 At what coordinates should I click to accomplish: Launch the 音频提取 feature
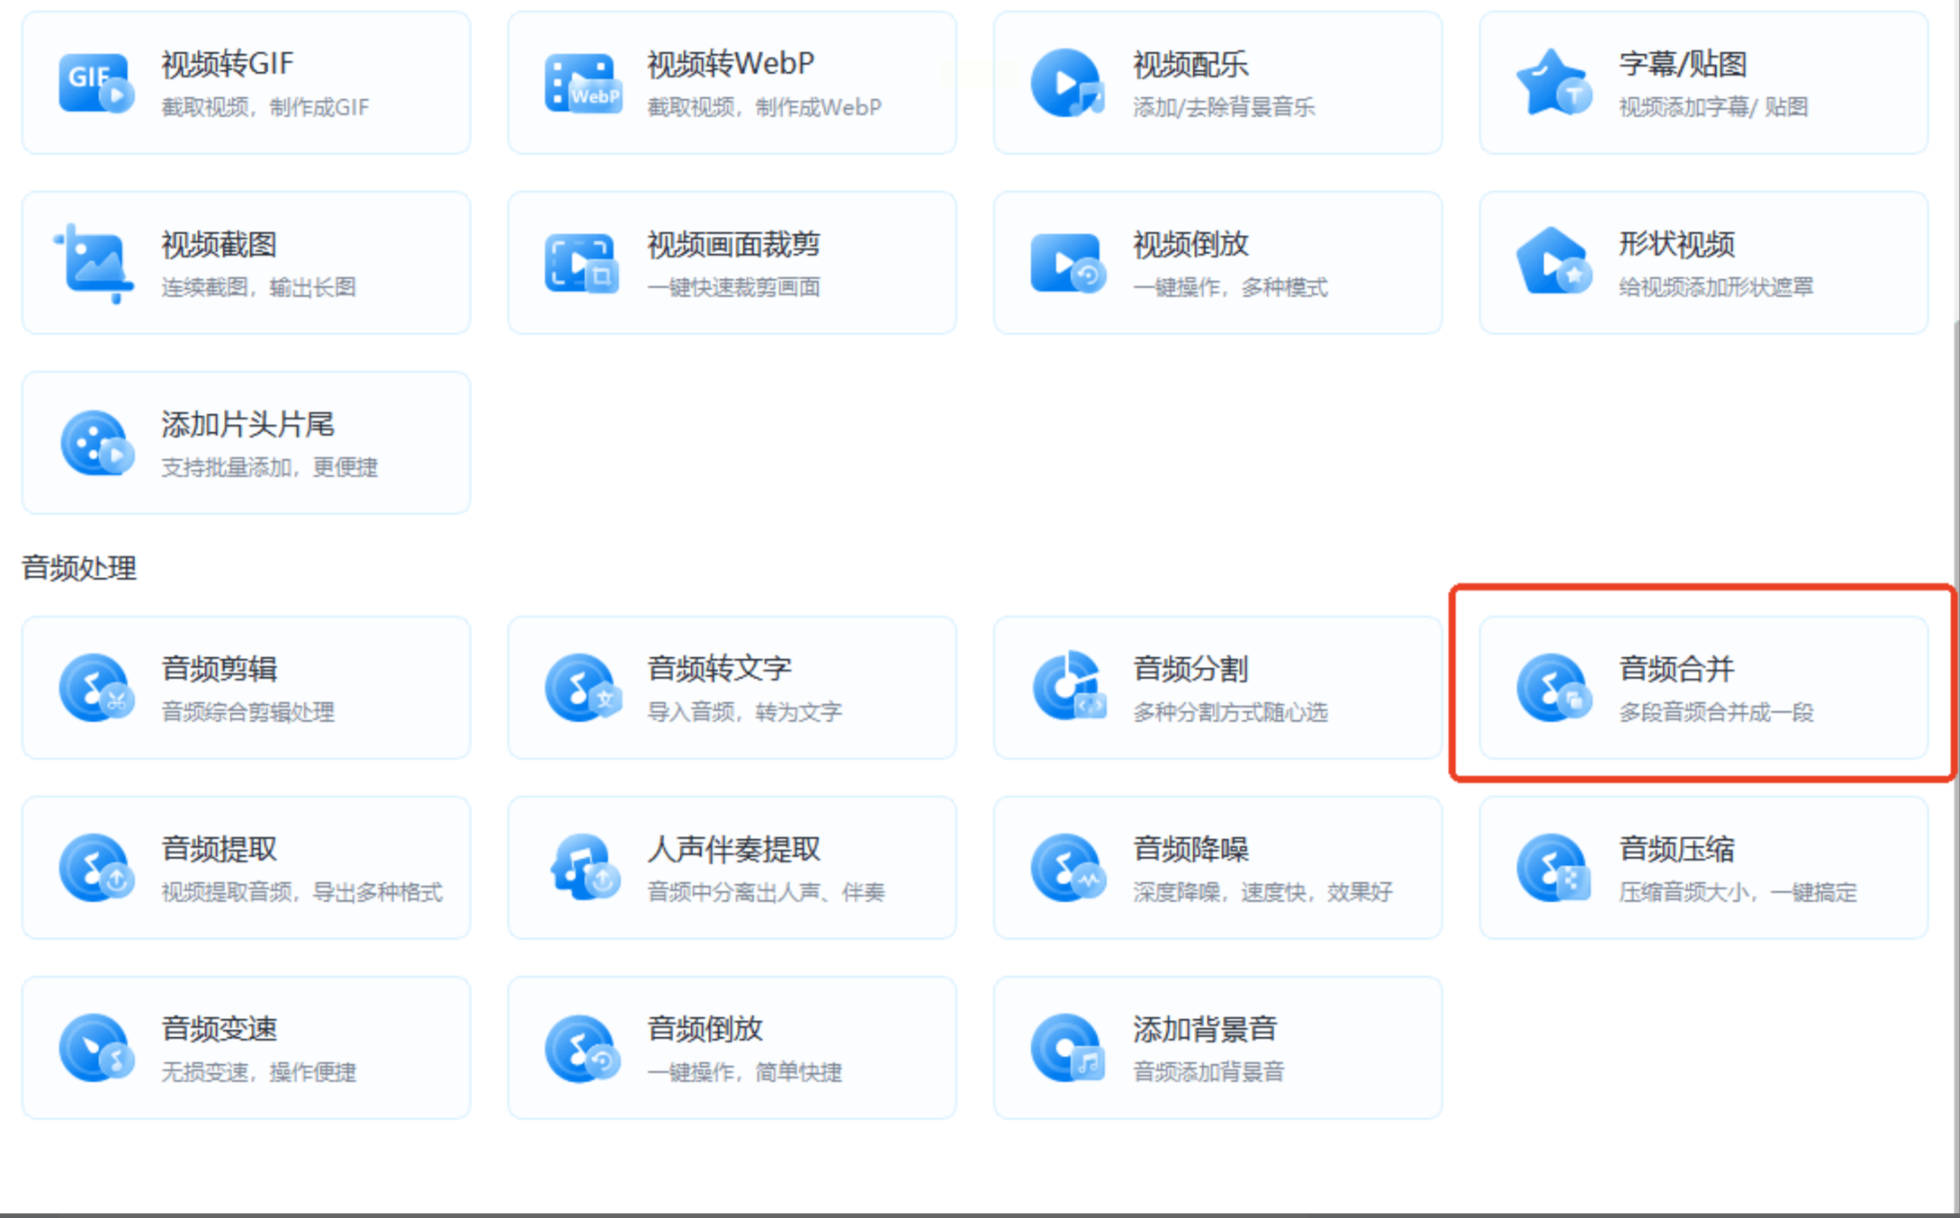point(245,868)
